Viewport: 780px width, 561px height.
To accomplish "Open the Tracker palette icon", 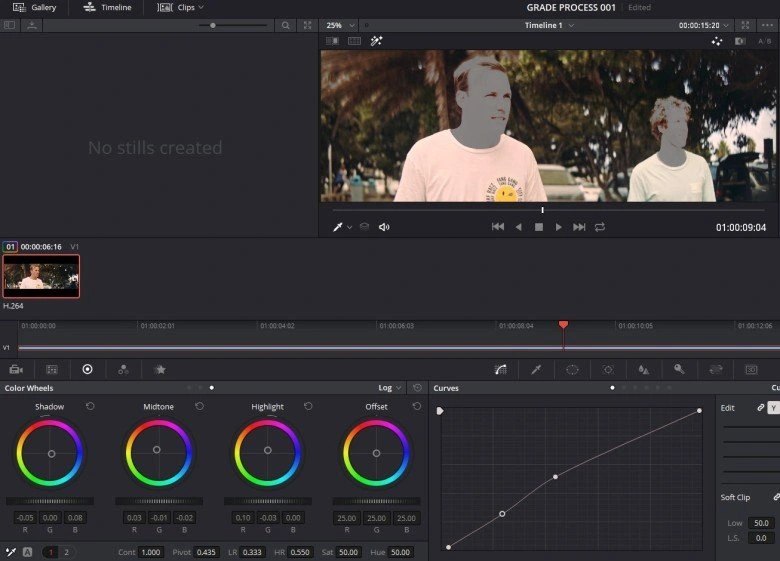I will coord(608,370).
